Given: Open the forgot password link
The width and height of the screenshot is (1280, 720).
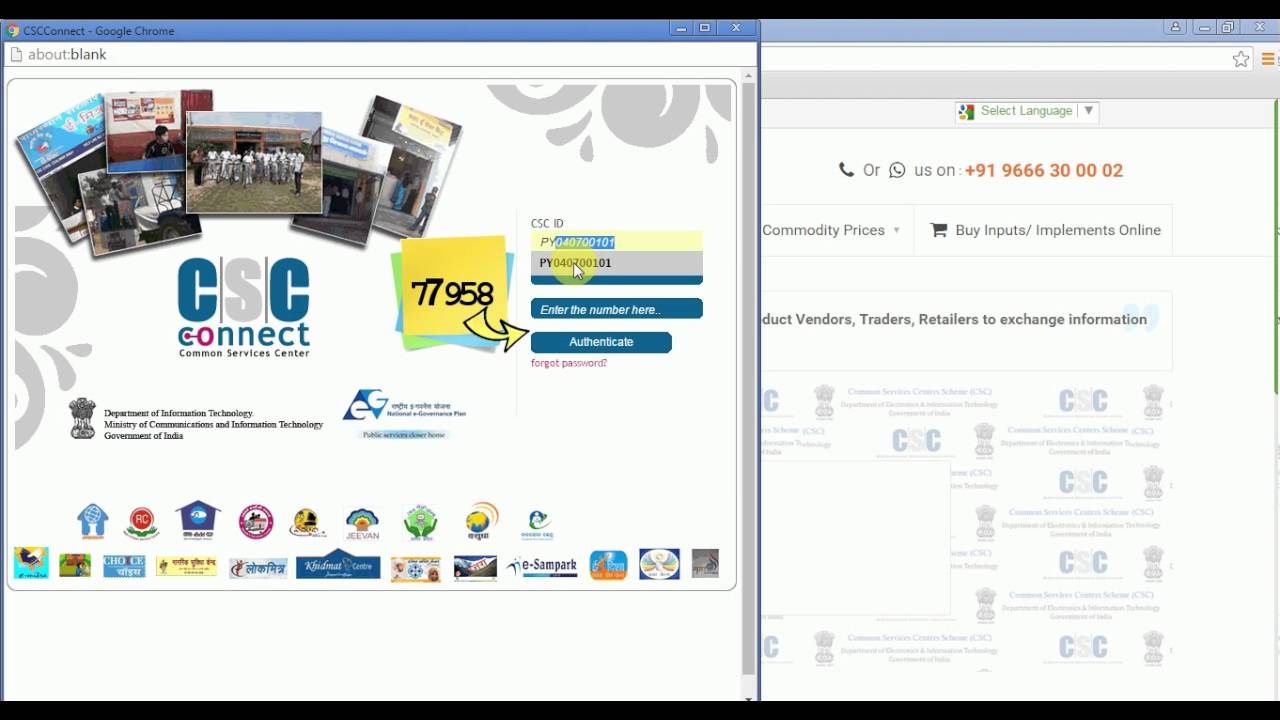Looking at the screenshot, I should (569, 363).
